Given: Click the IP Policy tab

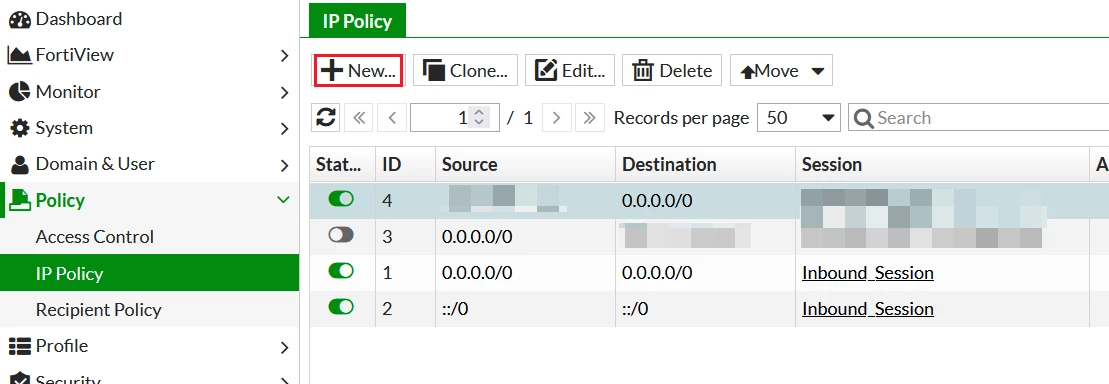Looking at the screenshot, I should point(357,21).
